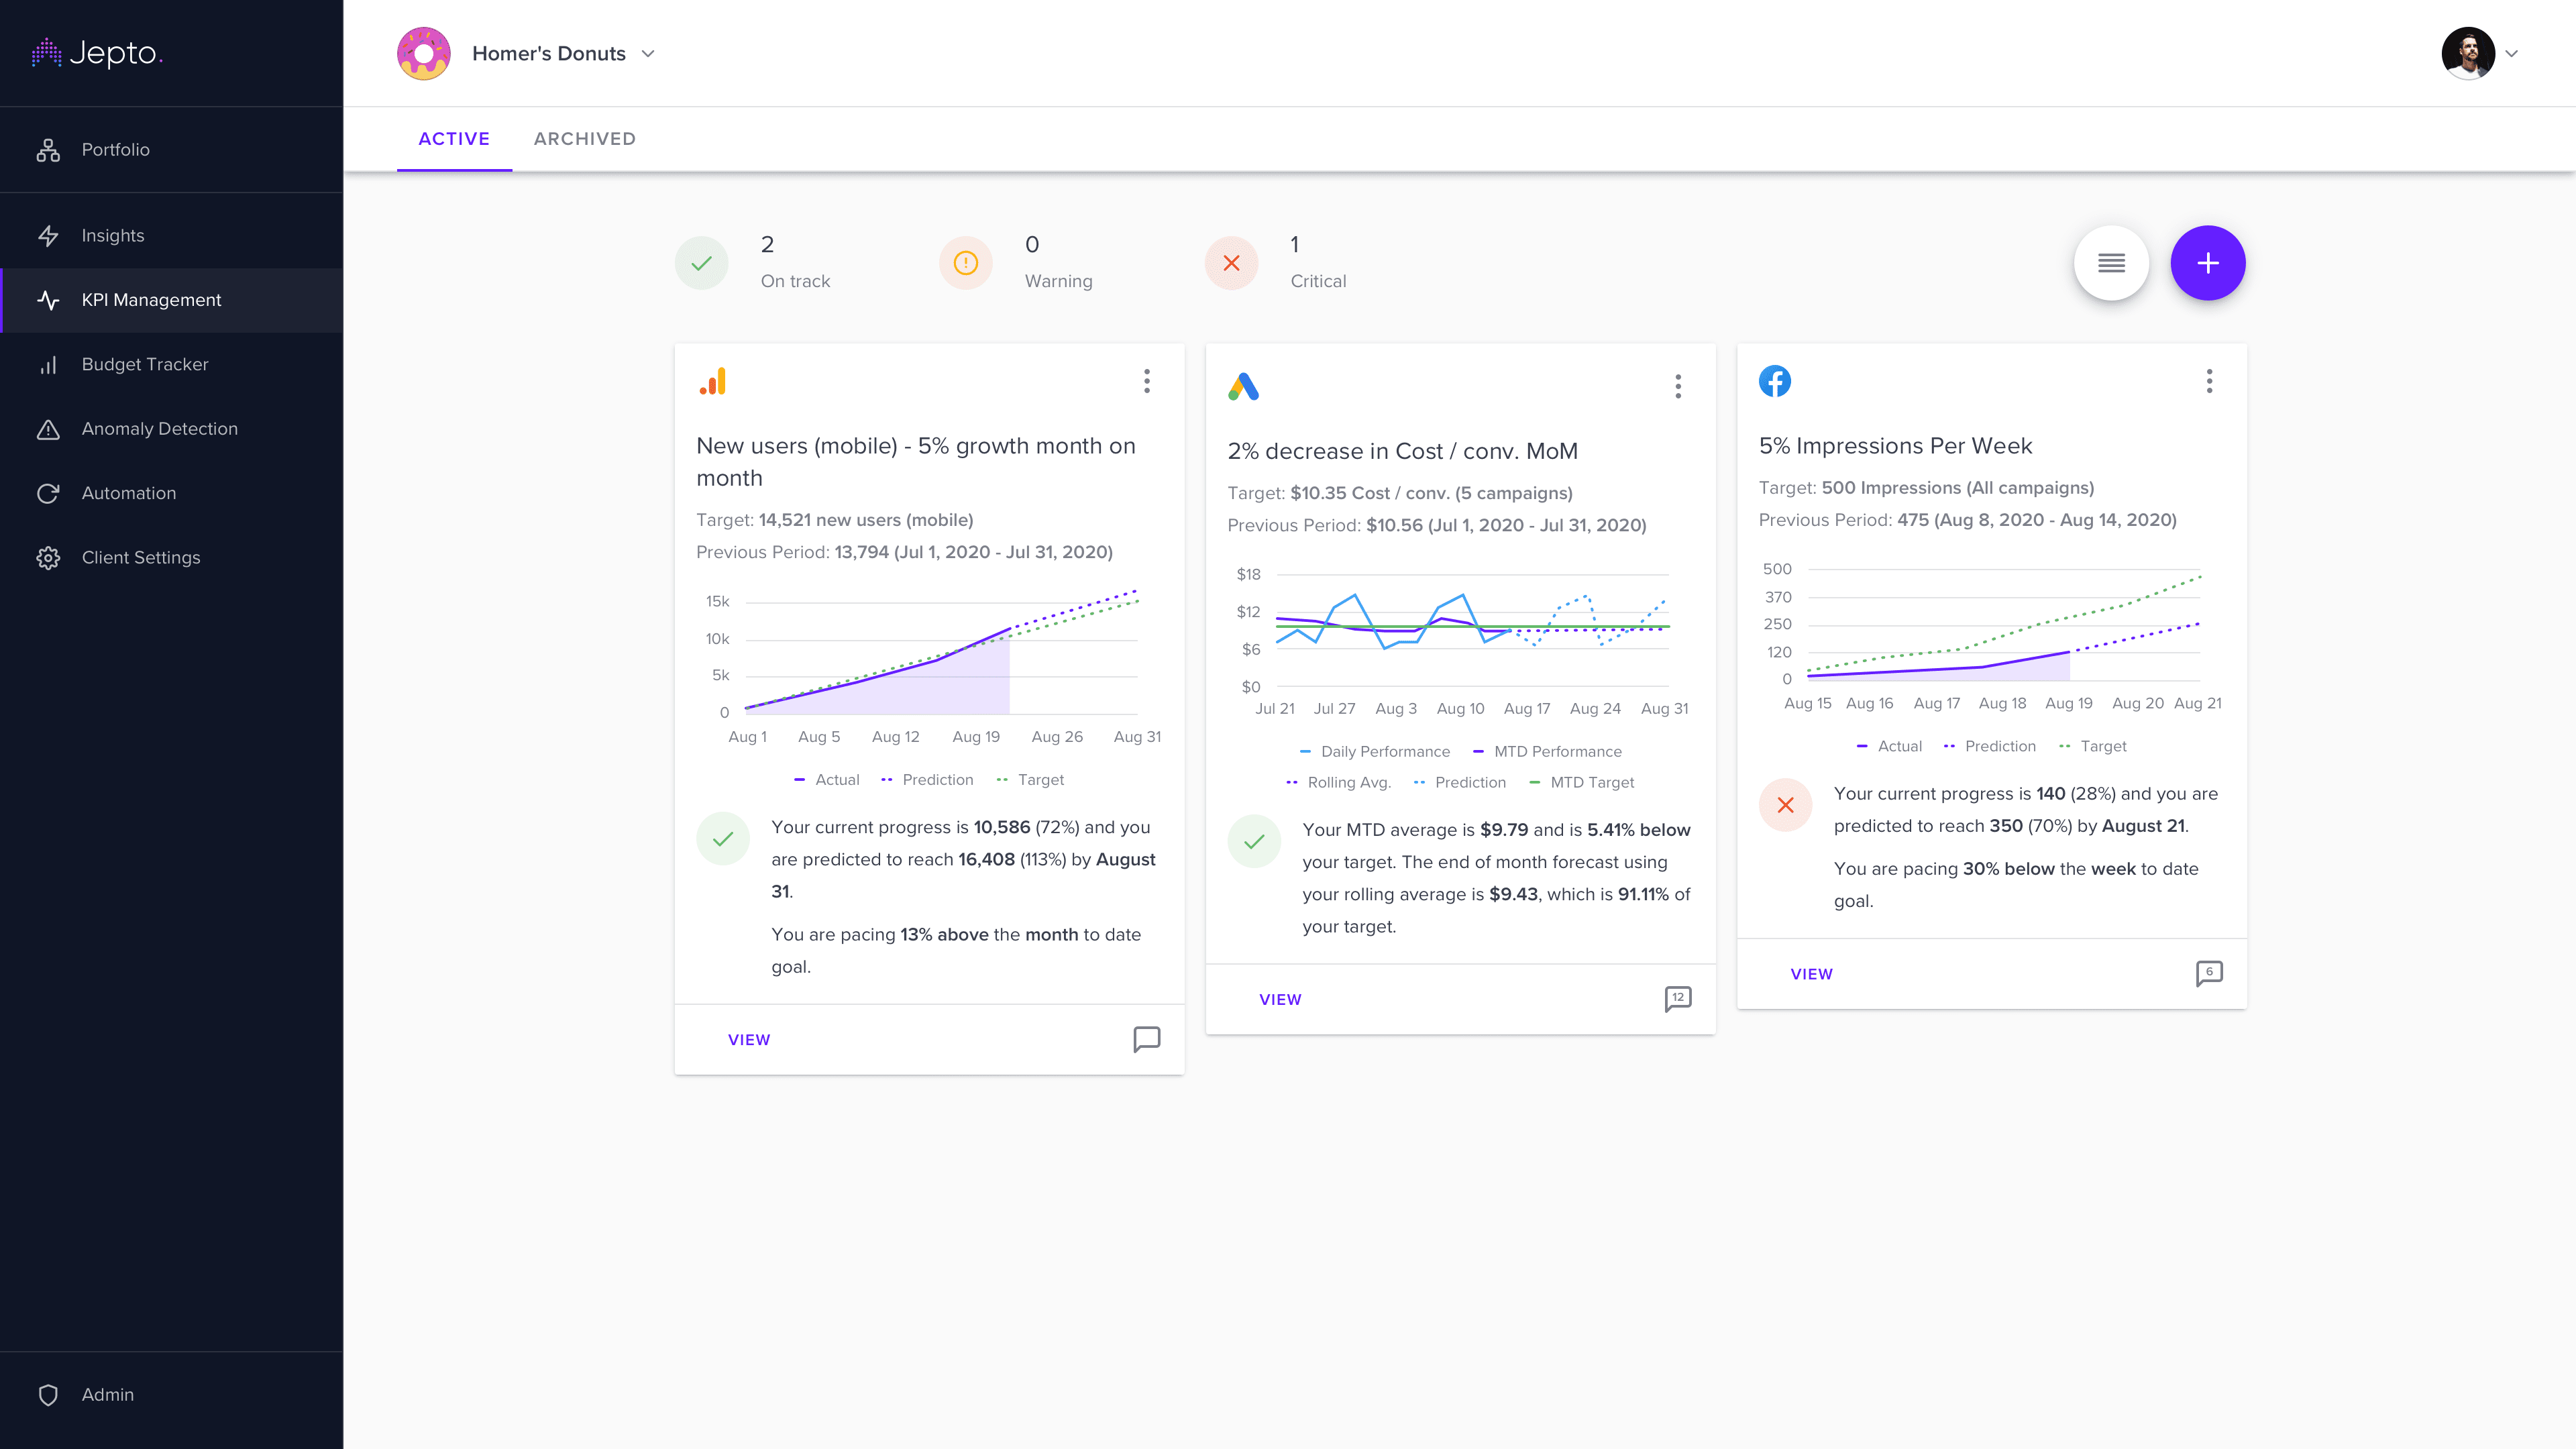Toggle Actual legend in Impressions chart
The height and width of the screenshot is (1449, 2576).
tap(1889, 747)
